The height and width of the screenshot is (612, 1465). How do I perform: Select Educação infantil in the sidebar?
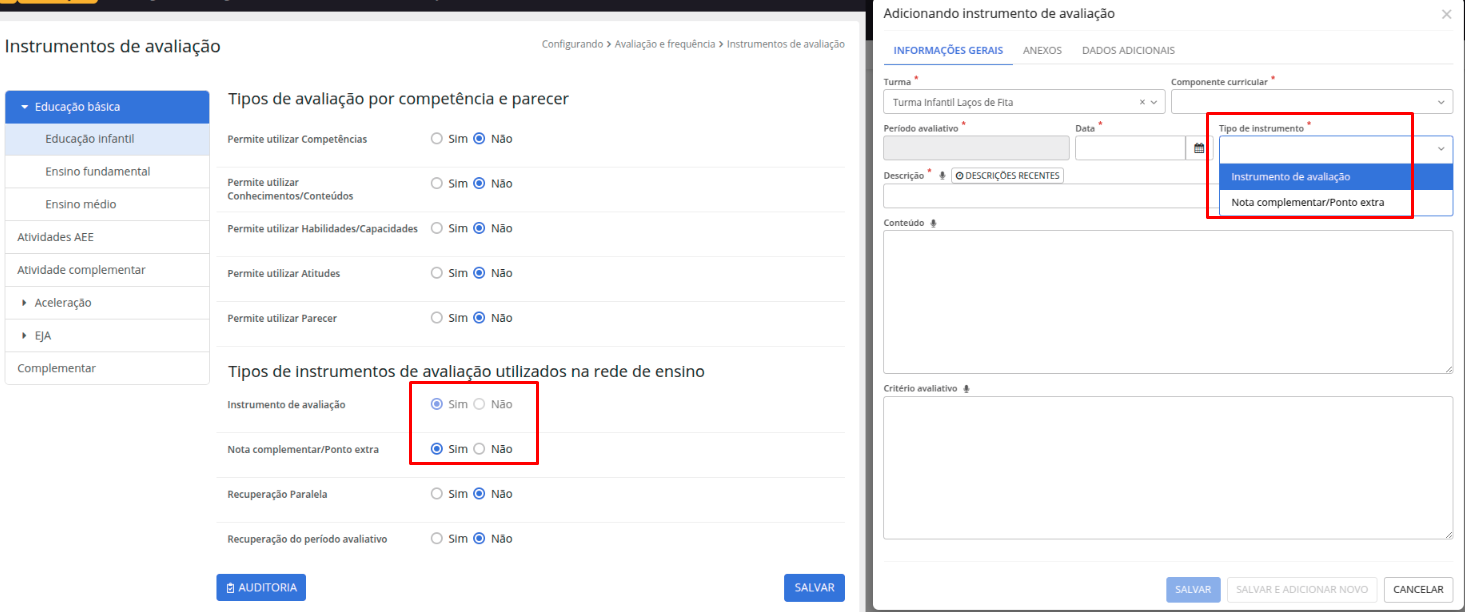coord(107,139)
